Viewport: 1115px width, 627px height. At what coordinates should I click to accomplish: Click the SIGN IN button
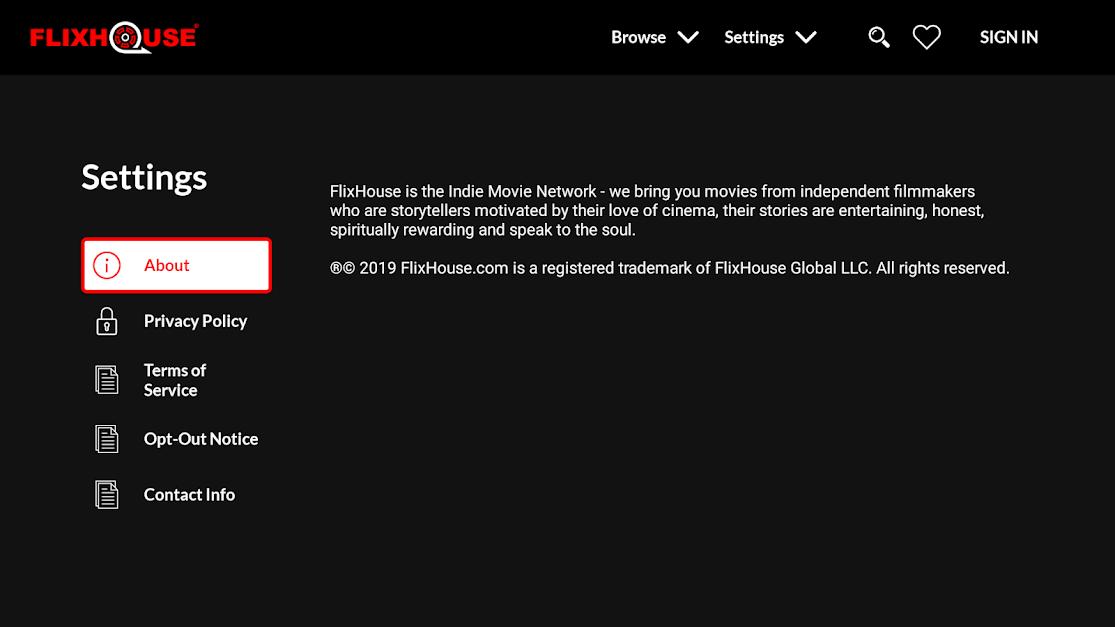coord(1009,37)
